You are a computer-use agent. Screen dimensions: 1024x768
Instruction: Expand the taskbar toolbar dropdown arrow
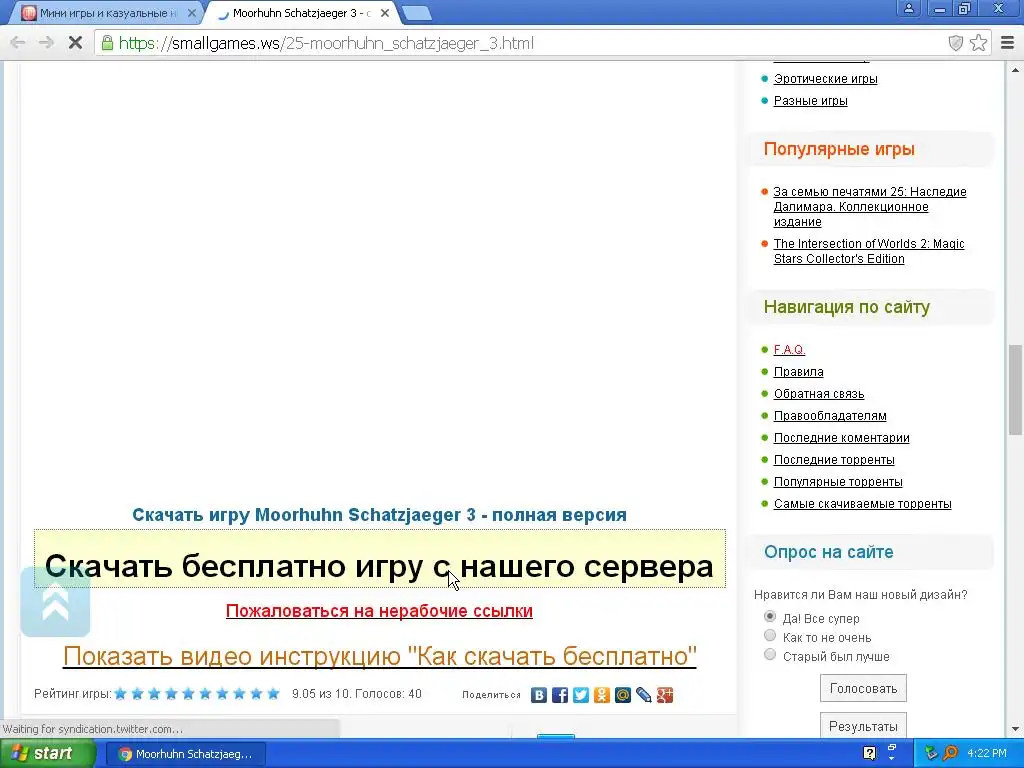[x=892, y=759]
